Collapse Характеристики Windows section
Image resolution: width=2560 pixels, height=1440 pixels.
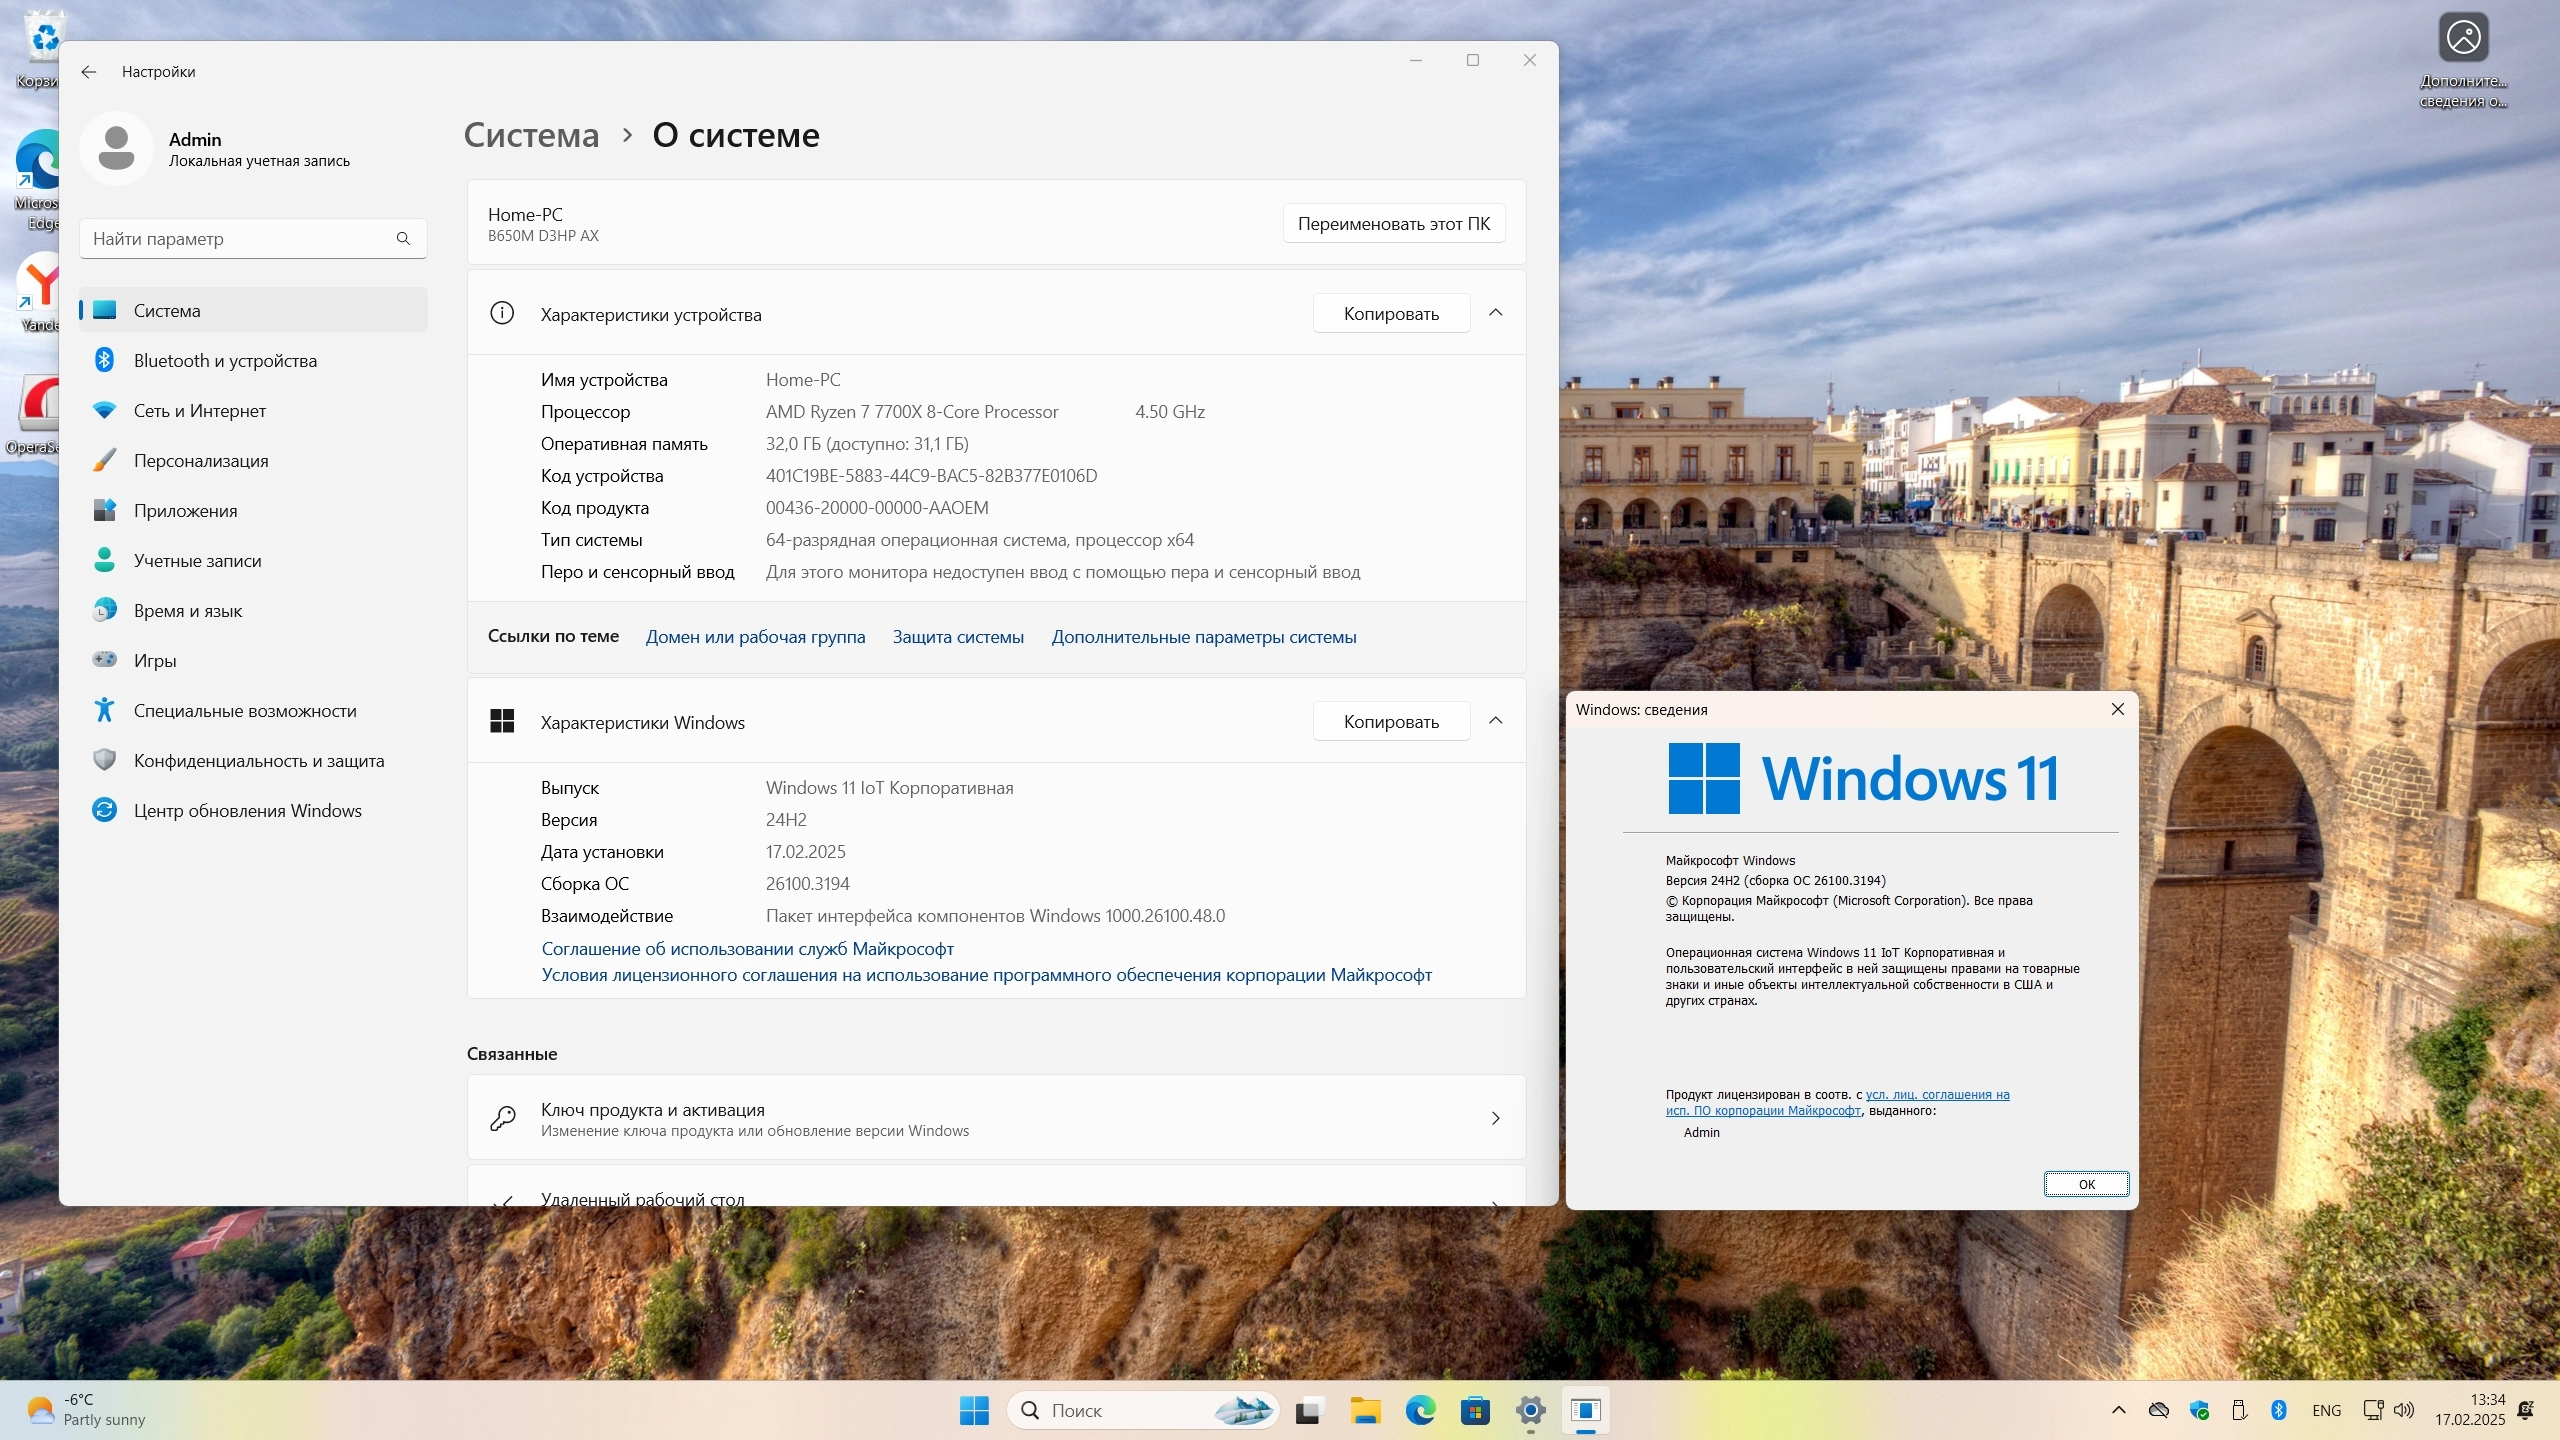coord(1495,721)
